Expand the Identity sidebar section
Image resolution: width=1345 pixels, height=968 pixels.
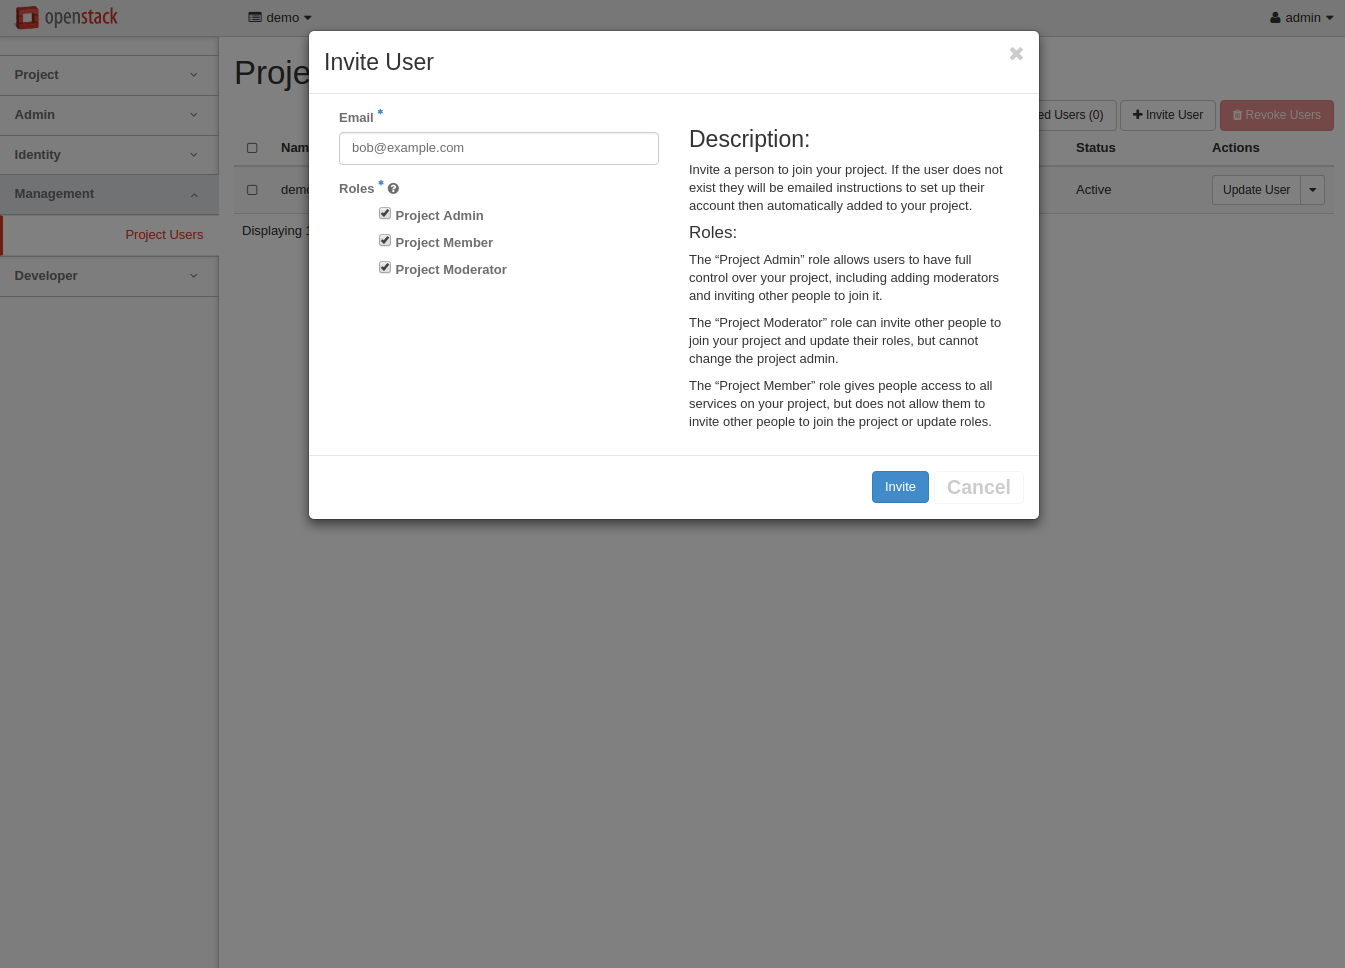pyautogui.click(x=109, y=155)
